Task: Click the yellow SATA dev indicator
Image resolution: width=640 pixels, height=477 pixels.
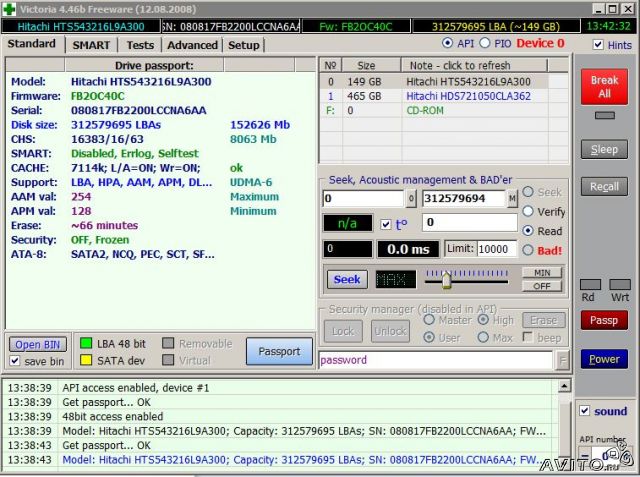Action: pos(86,360)
